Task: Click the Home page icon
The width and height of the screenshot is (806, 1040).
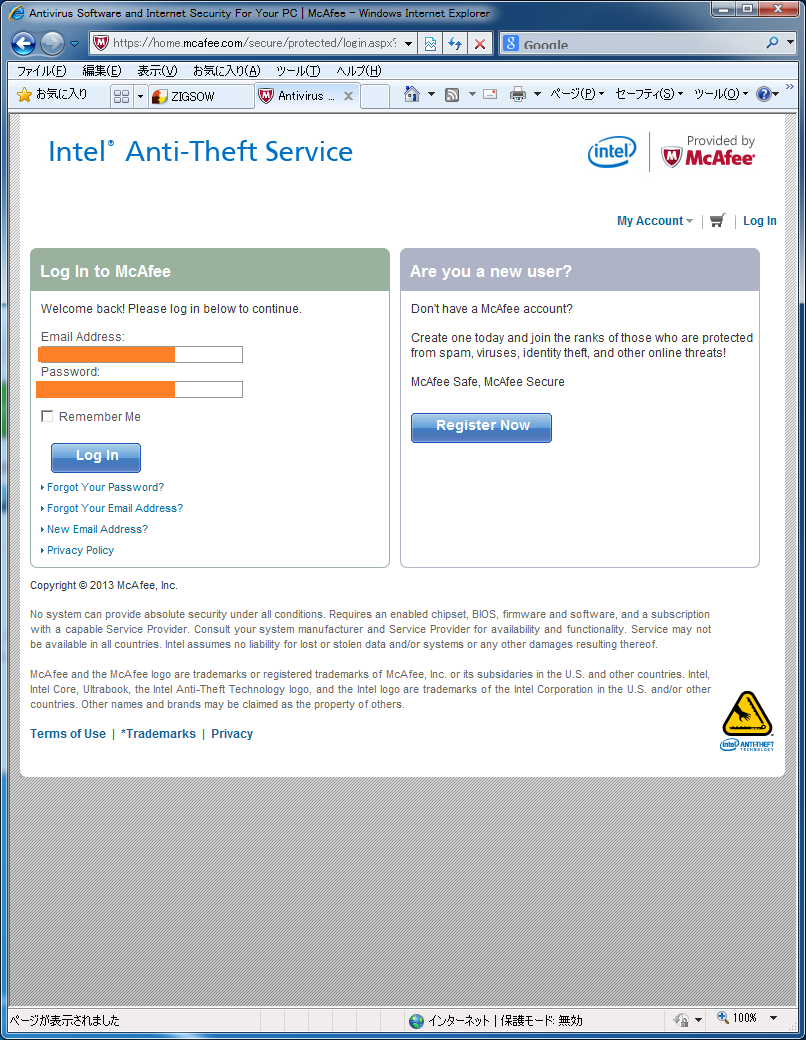Action: click(x=412, y=94)
